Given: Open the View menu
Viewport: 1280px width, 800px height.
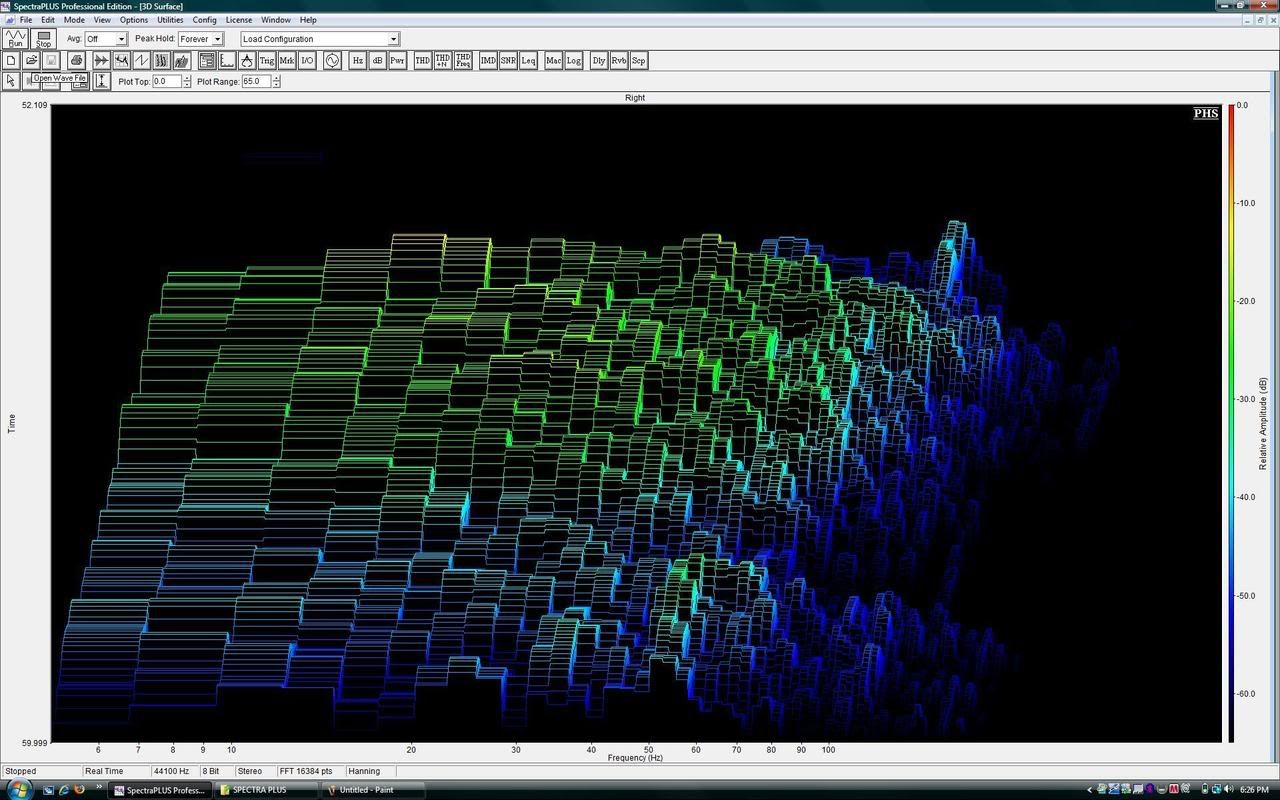Looking at the screenshot, I should point(102,20).
